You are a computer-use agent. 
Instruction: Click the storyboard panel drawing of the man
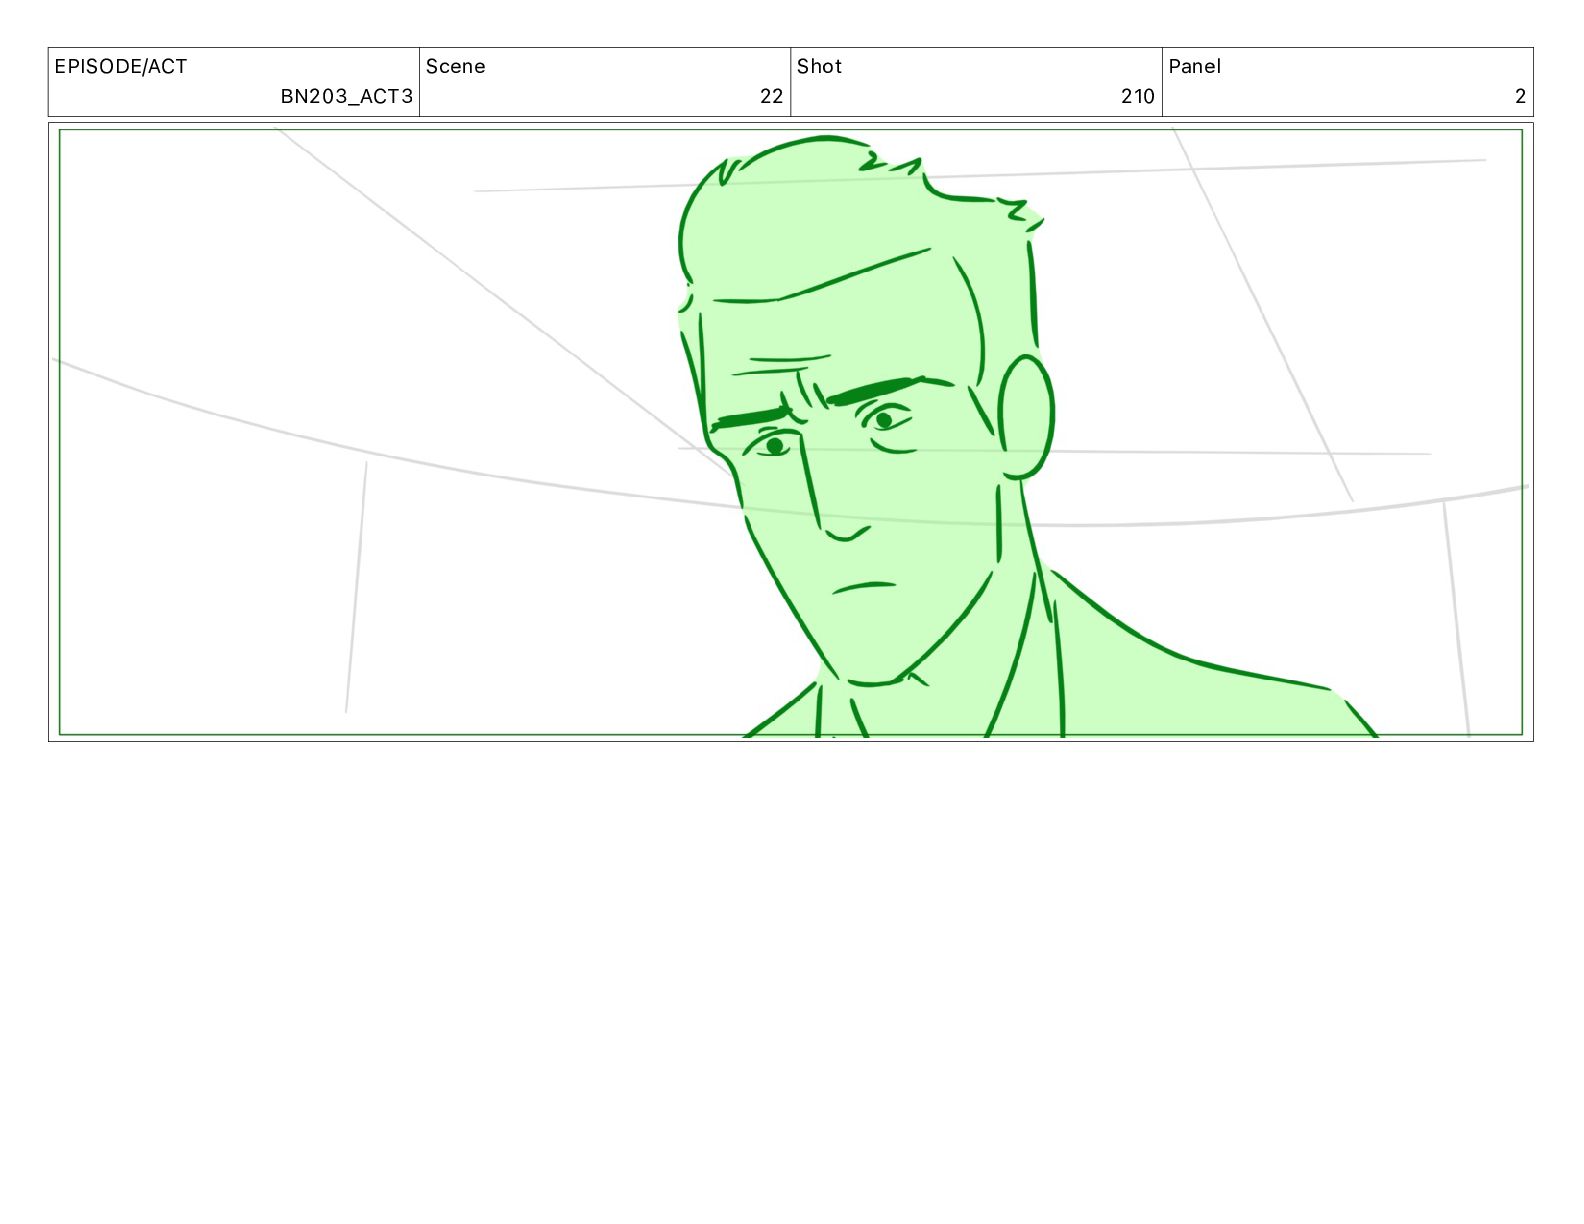(x=790, y=432)
